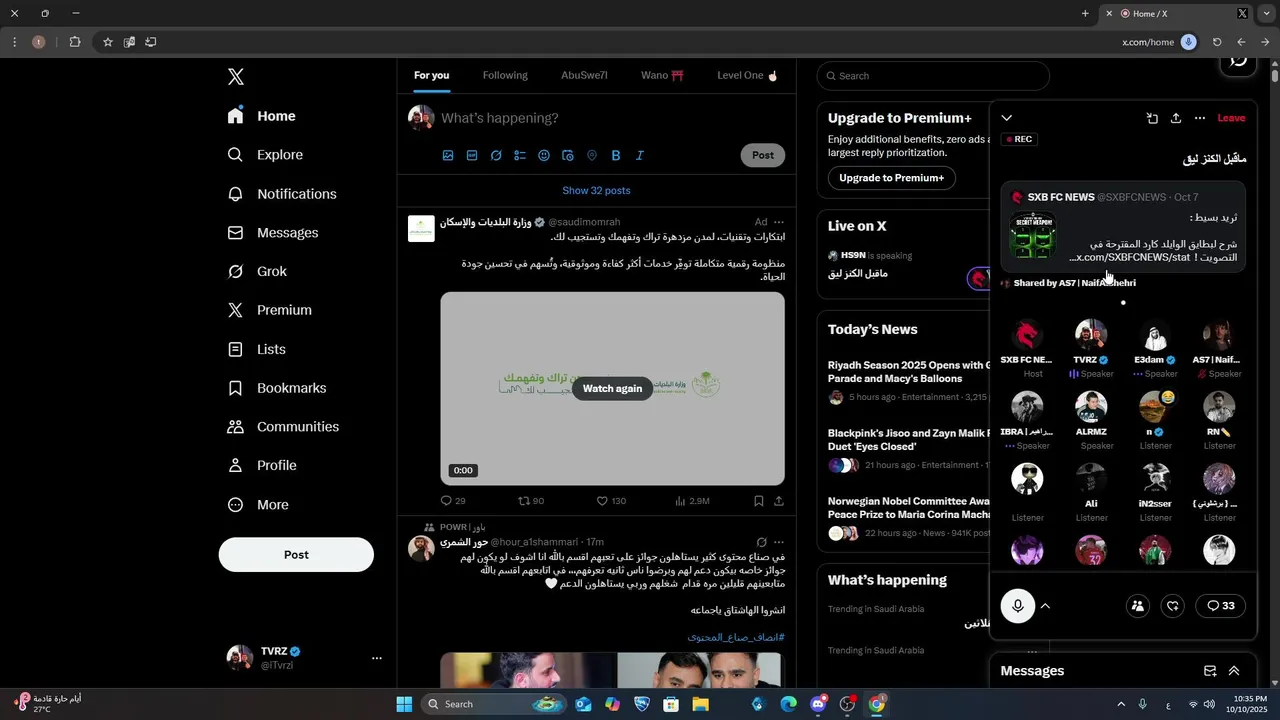Screen dimensions: 1280x720
Task: Open shared SXB FC NEWS post card
Action: tap(1124, 227)
